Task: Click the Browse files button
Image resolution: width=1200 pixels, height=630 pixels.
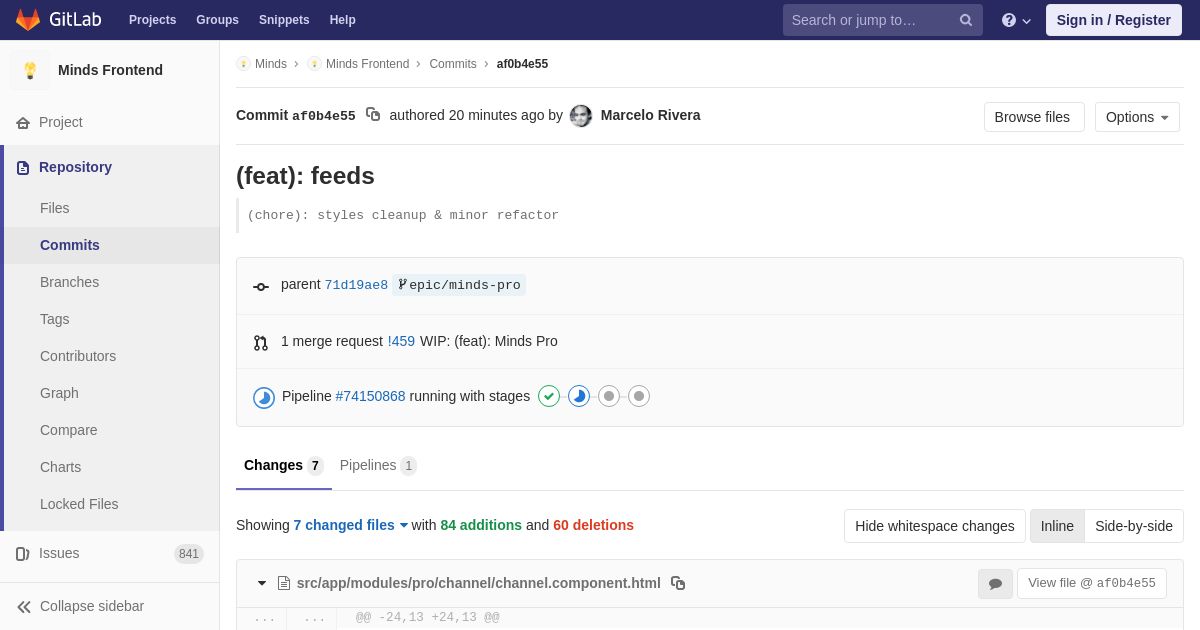Action: 1034,117
